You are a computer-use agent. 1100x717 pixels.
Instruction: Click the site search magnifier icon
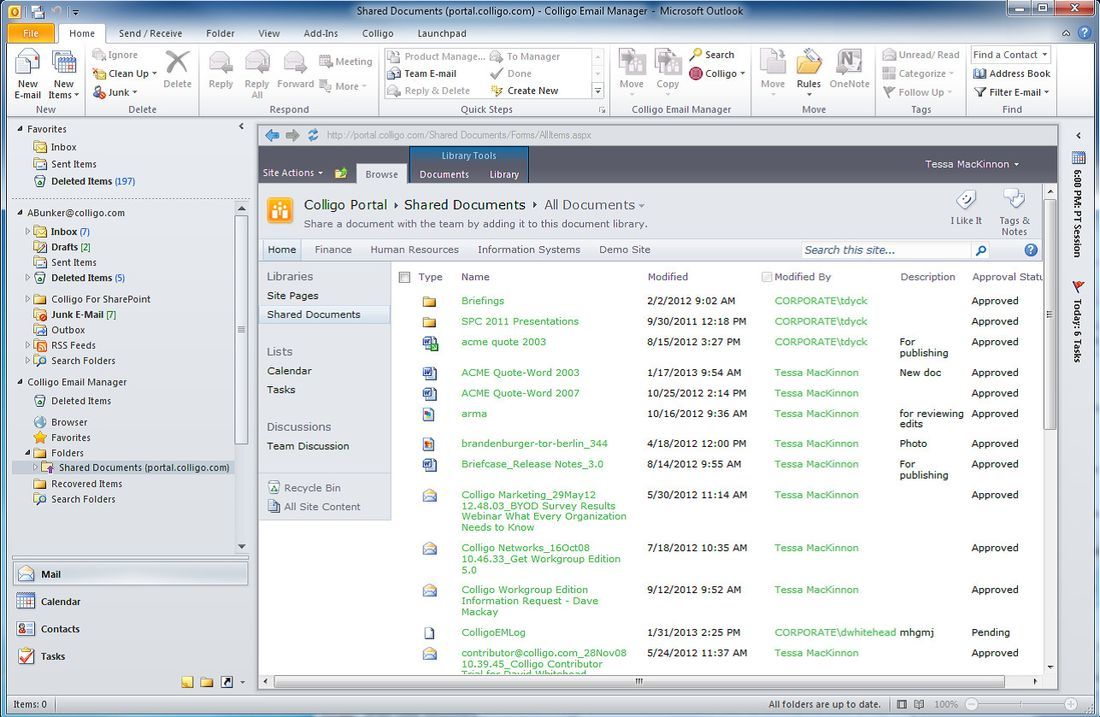pyautogui.click(x=981, y=250)
